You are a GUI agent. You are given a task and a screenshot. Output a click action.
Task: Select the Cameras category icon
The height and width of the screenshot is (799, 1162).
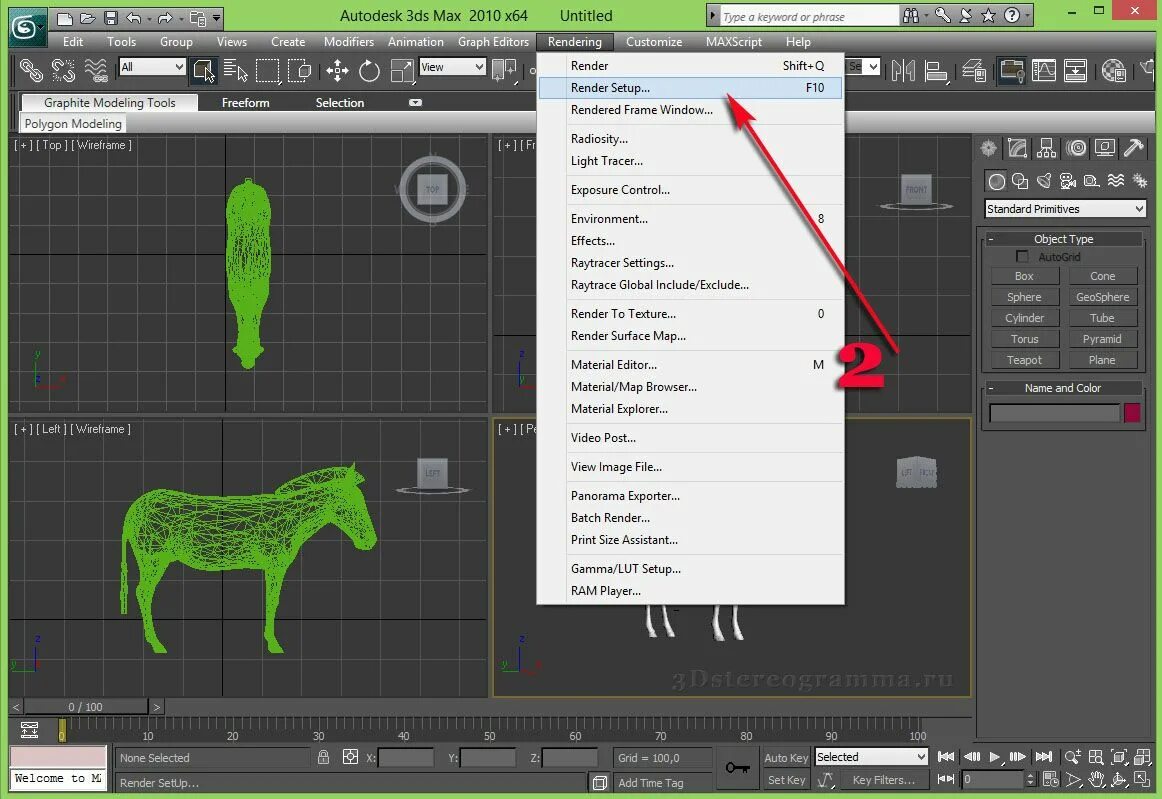[x=1068, y=181]
